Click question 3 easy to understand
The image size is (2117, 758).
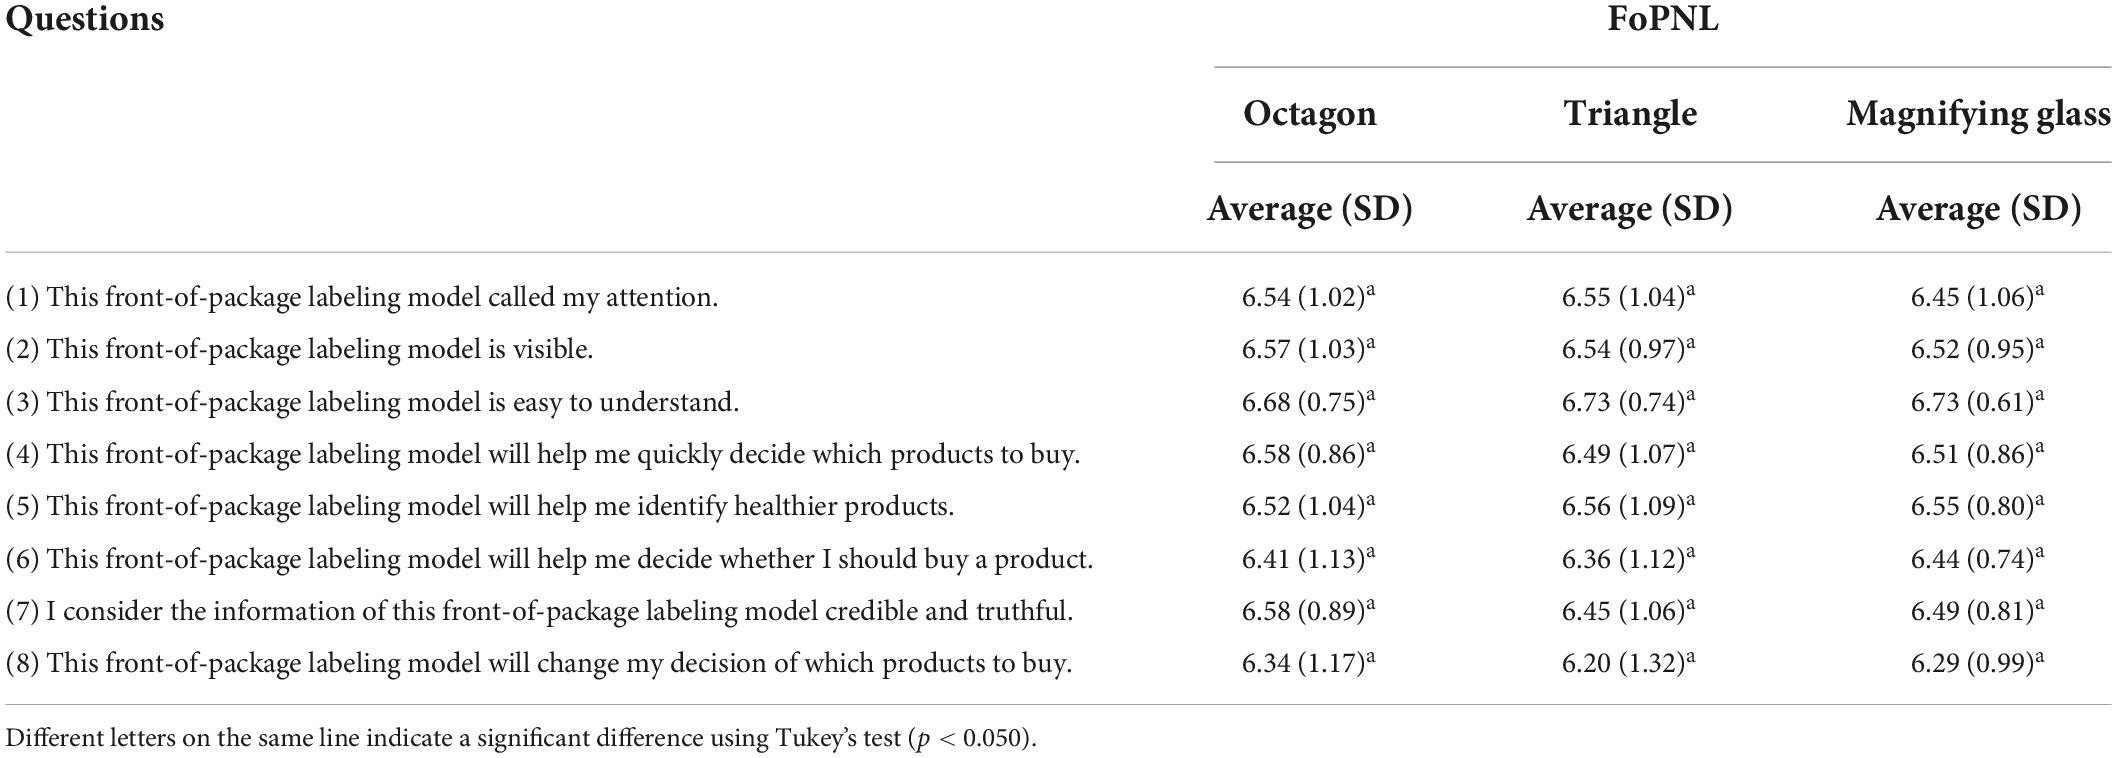pos(372,402)
